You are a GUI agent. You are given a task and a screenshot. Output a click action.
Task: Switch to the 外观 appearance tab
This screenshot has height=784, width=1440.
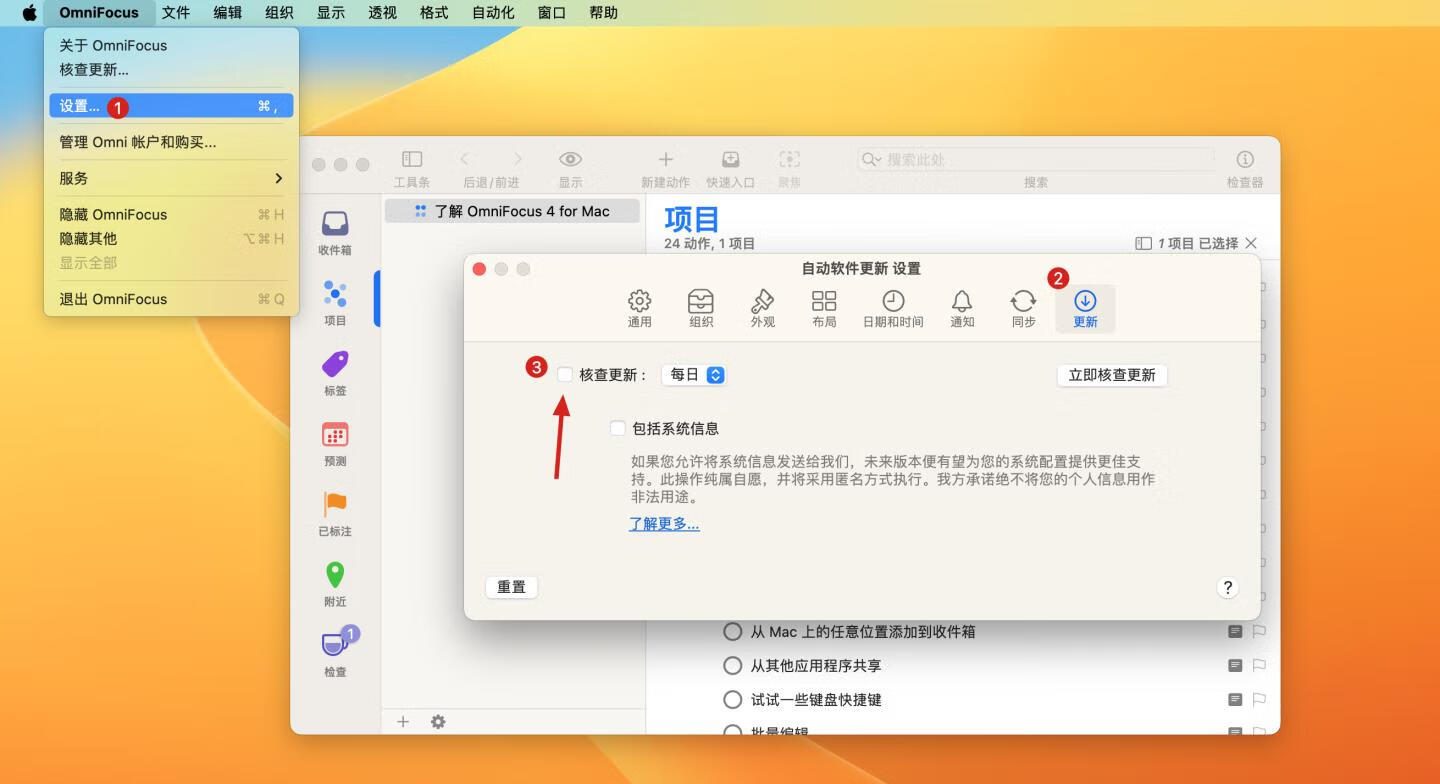762,308
